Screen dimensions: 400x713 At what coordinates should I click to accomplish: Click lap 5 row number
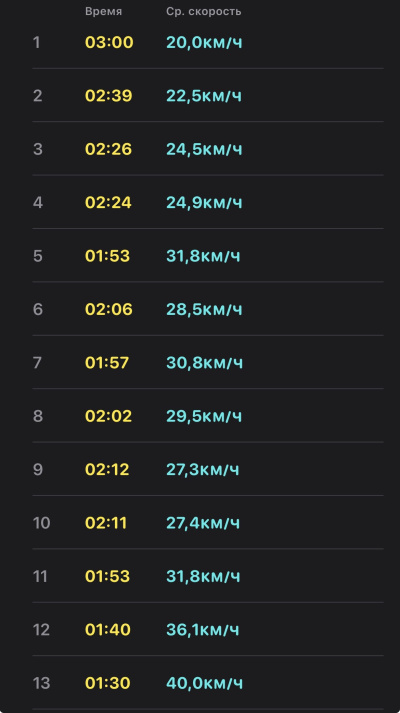coord(38,256)
